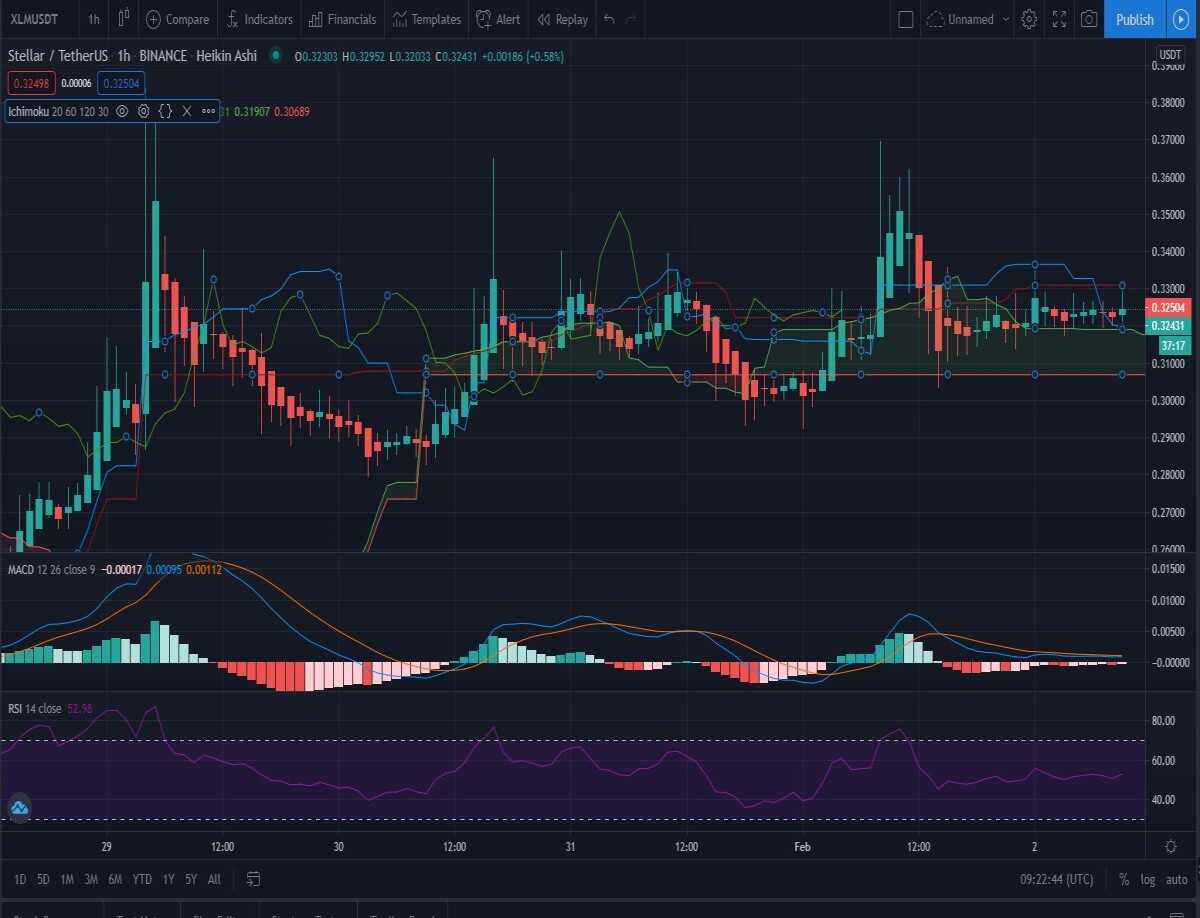The width and height of the screenshot is (1200, 918).
Task: Open the go to date icon
Action: coord(253,879)
